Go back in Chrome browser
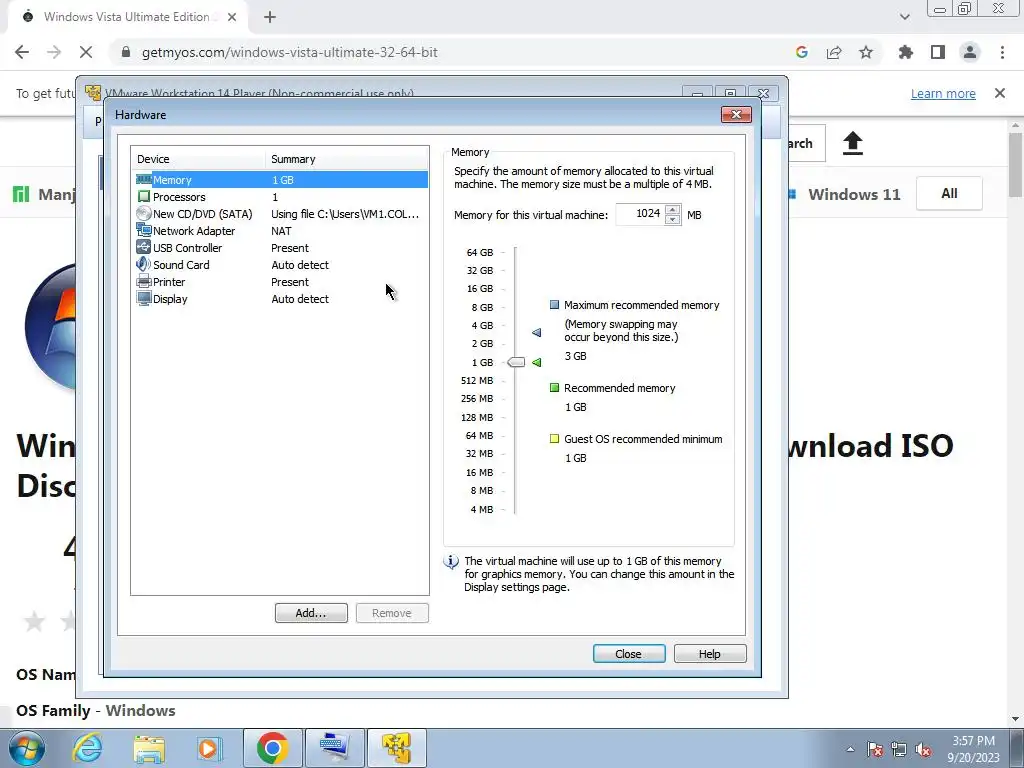 pyautogui.click(x=22, y=52)
